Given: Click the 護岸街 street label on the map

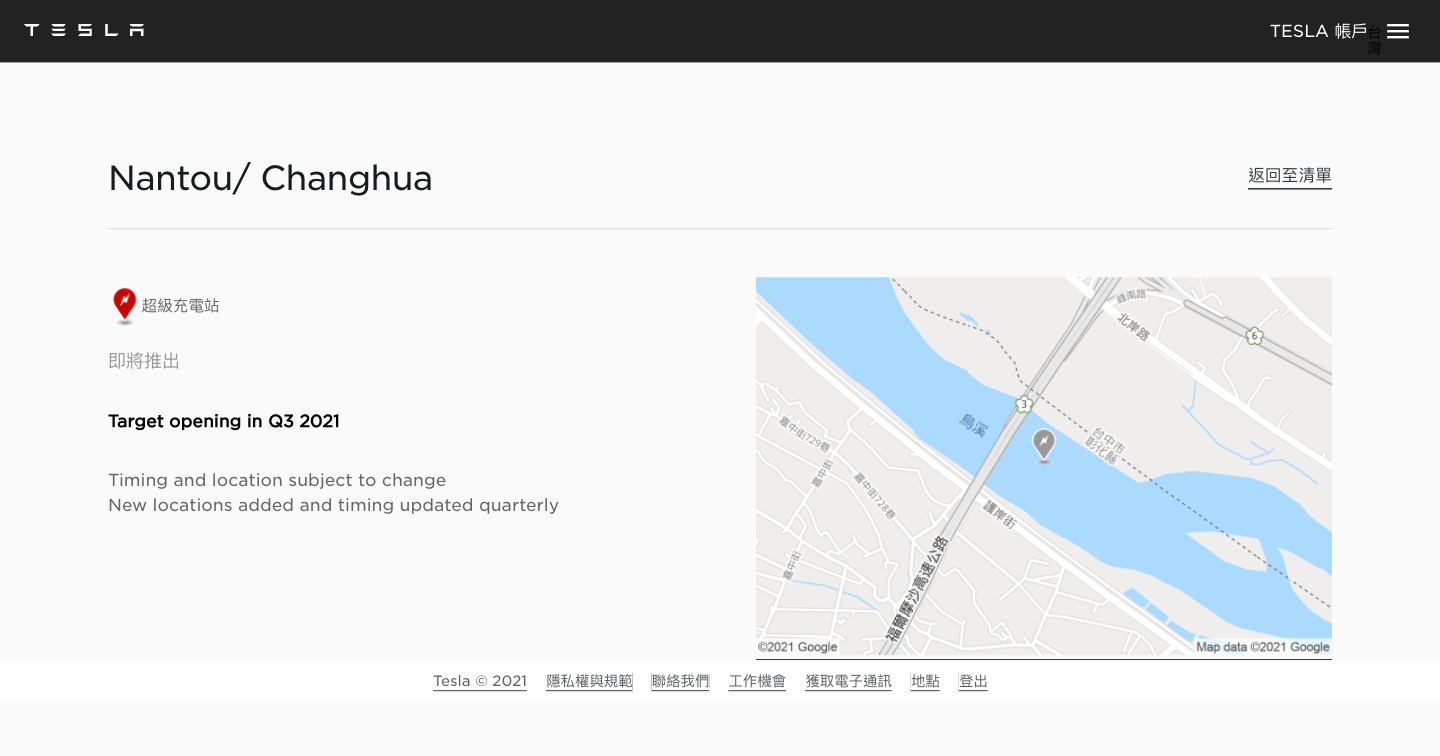Looking at the screenshot, I should [x=998, y=517].
